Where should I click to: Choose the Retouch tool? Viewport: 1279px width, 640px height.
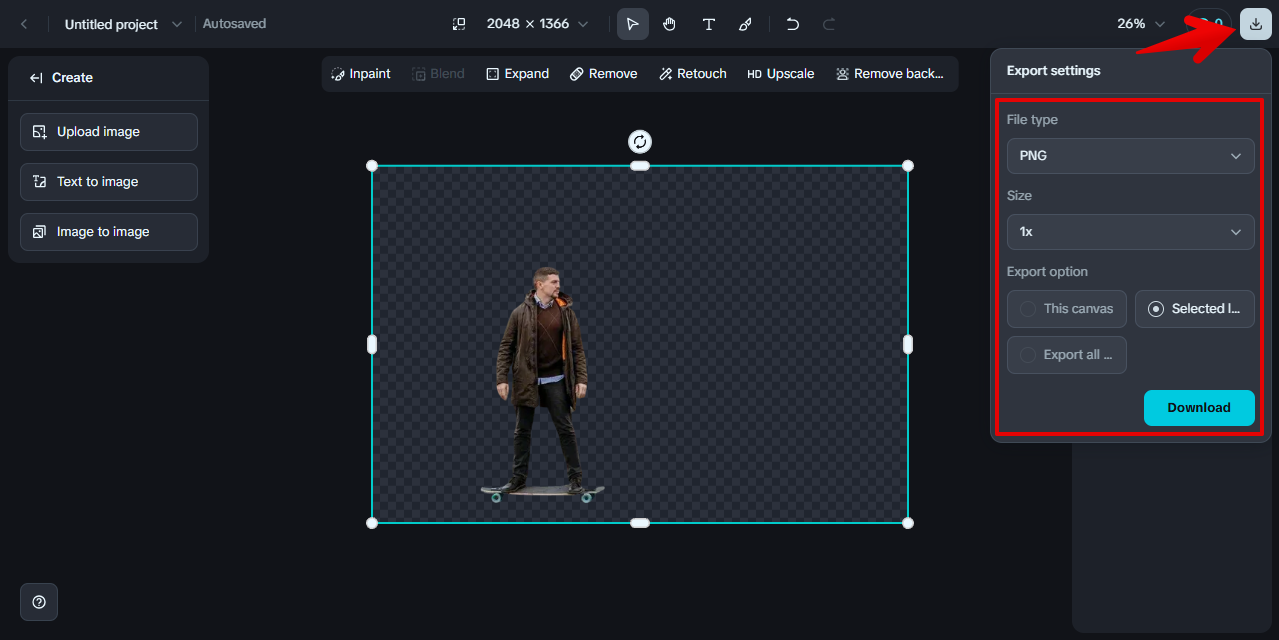tap(692, 74)
